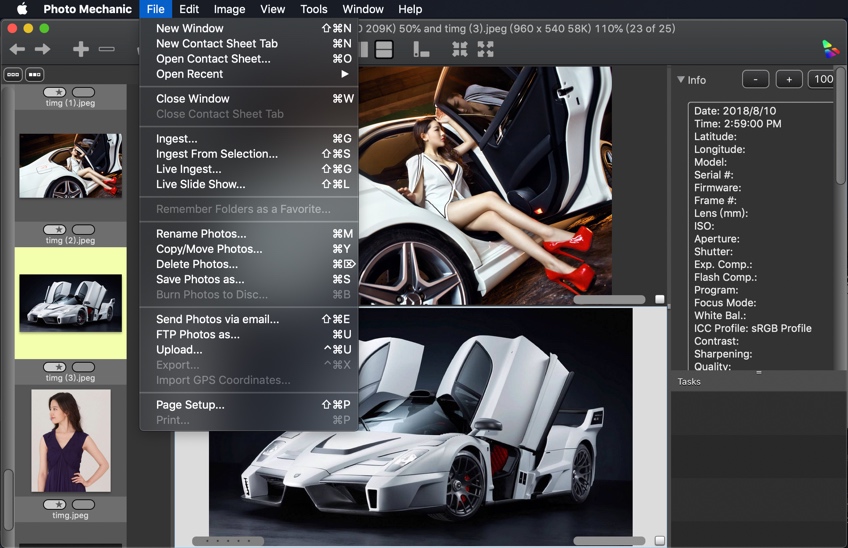
Task: Open the View menu
Action: pyautogui.click(x=273, y=9)
